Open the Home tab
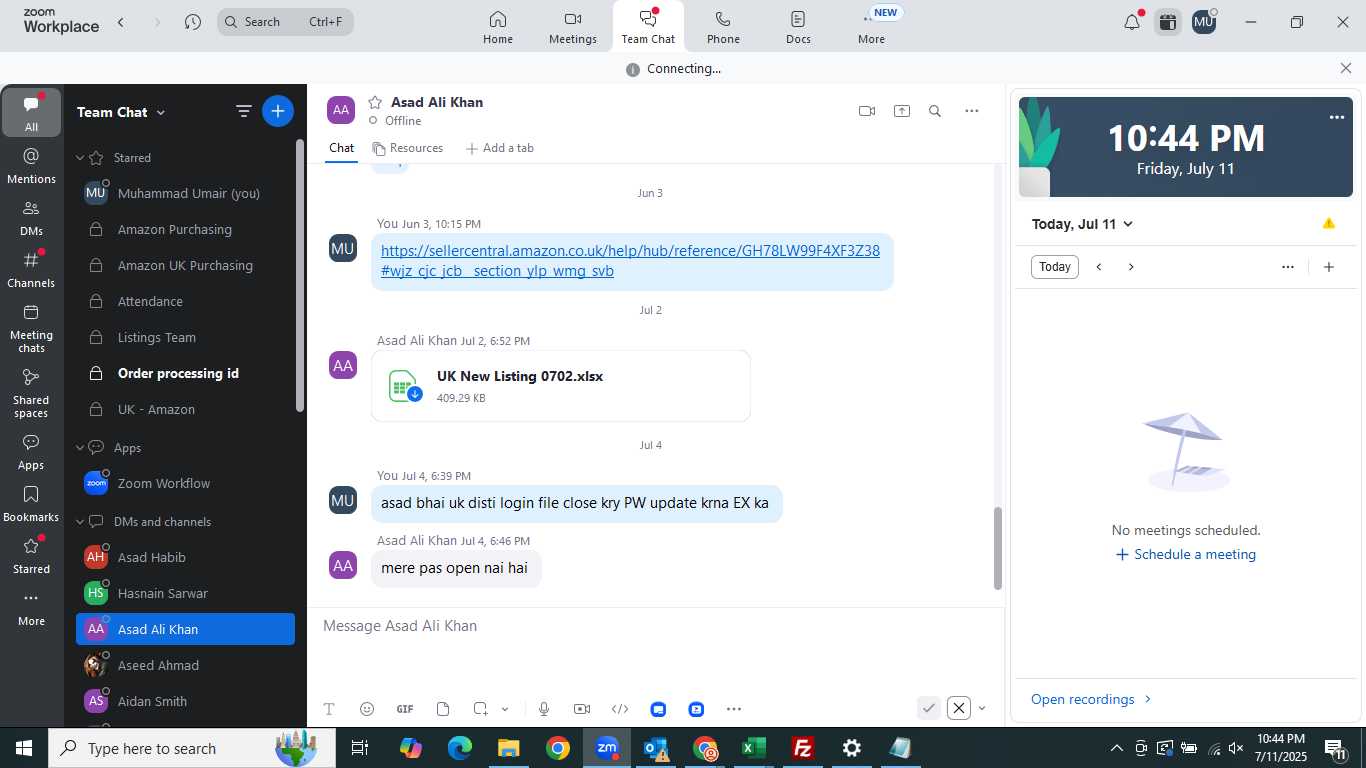Image resolution: width=1366 pixels, height=768 pixels. (x=498, y=27)
